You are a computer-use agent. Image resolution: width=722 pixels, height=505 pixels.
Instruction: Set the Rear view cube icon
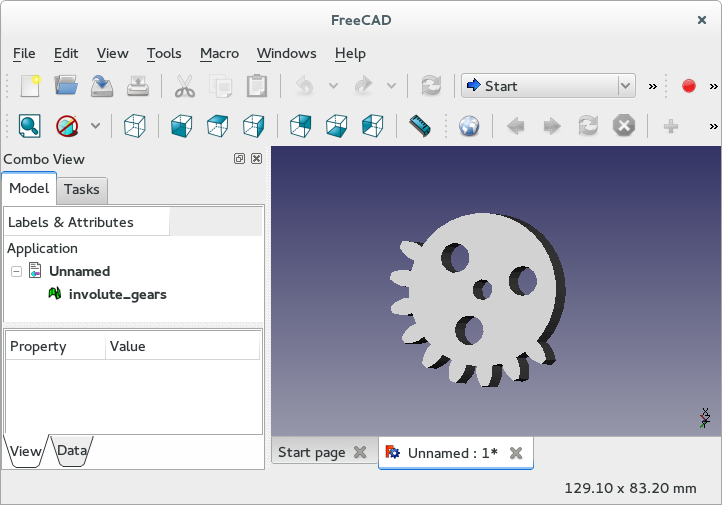[x=300, y=126]
